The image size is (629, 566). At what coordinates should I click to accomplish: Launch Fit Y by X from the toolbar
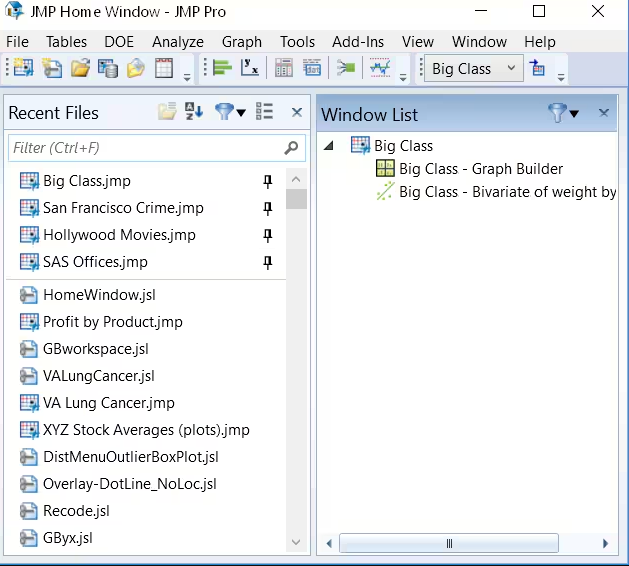point(250,68)
